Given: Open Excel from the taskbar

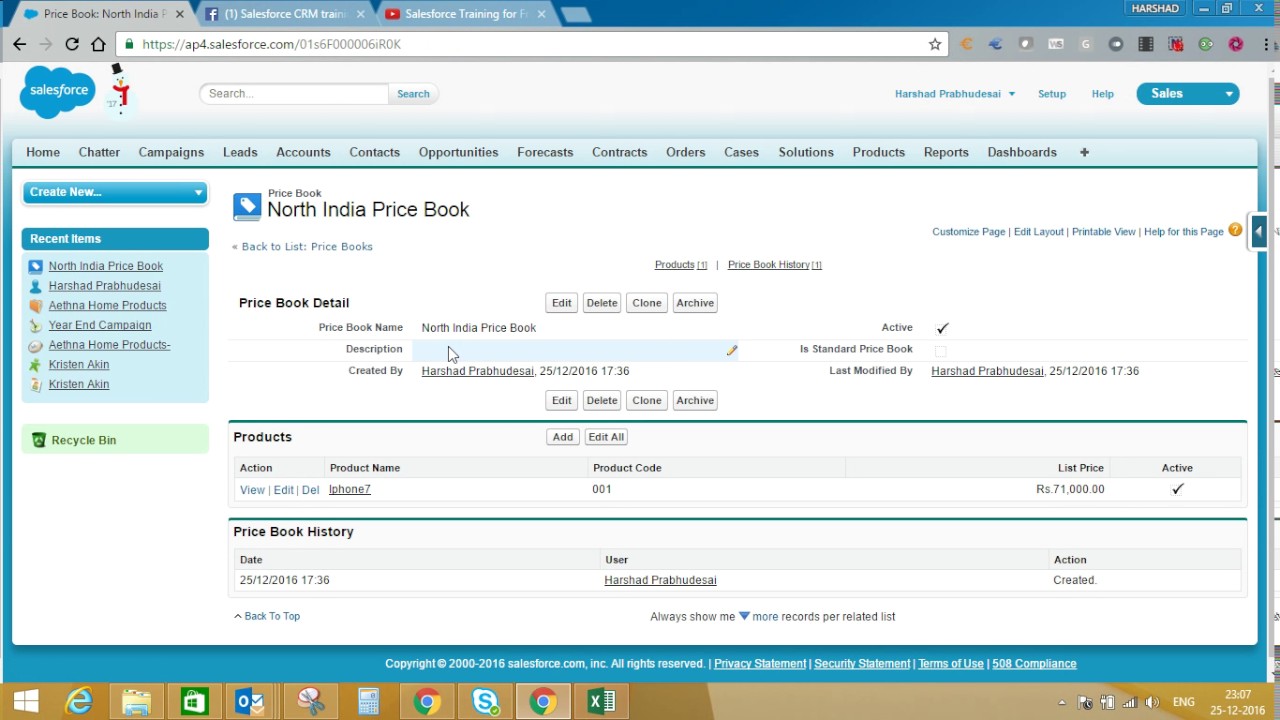Looking at the screenshot, I should pos(601,701).
